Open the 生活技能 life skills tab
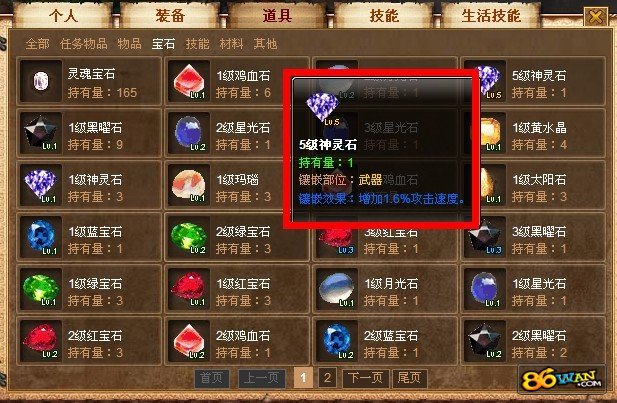 coord(491,15)
